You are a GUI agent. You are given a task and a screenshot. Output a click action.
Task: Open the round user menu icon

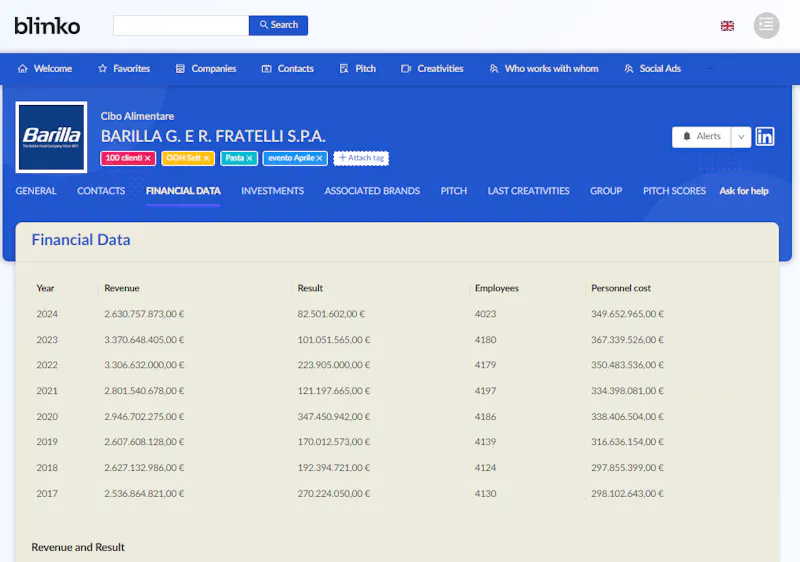766,25
